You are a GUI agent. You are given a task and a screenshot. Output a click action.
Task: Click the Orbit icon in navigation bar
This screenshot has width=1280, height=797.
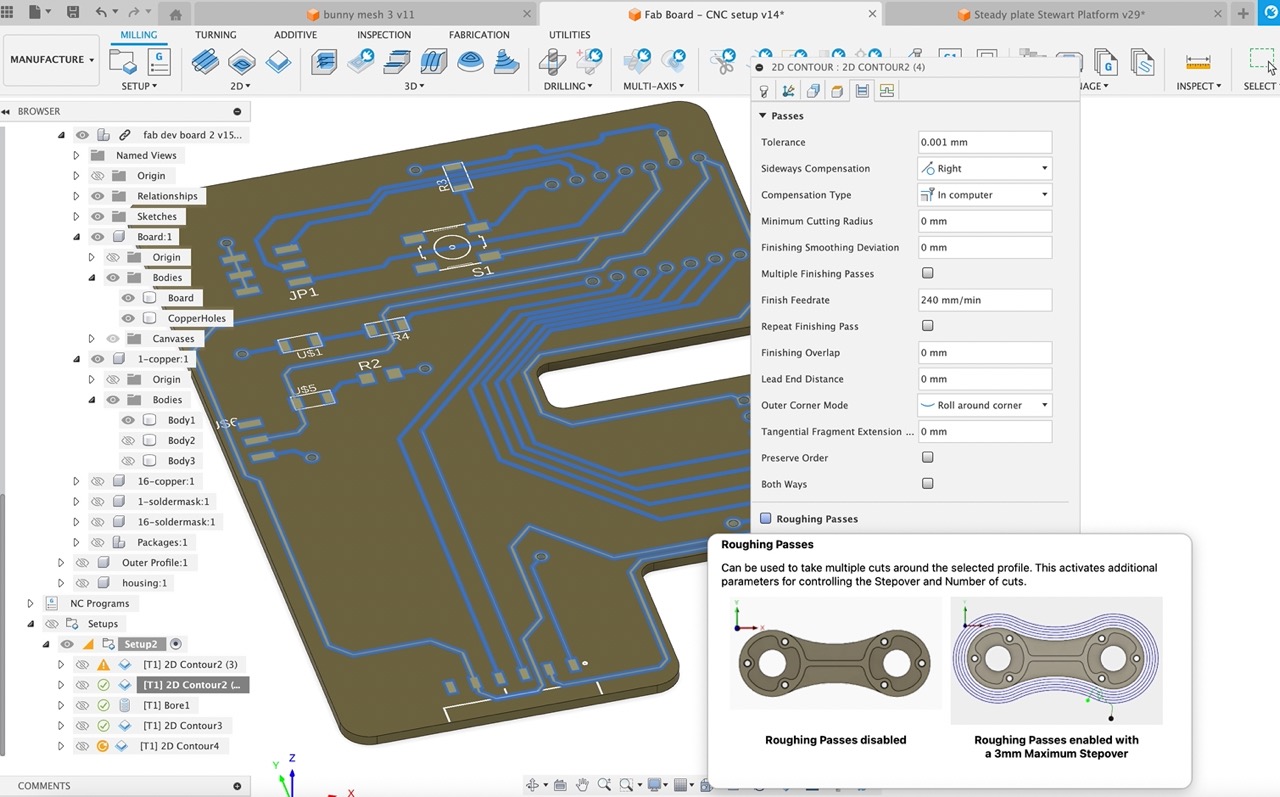(x=533, y=785)
